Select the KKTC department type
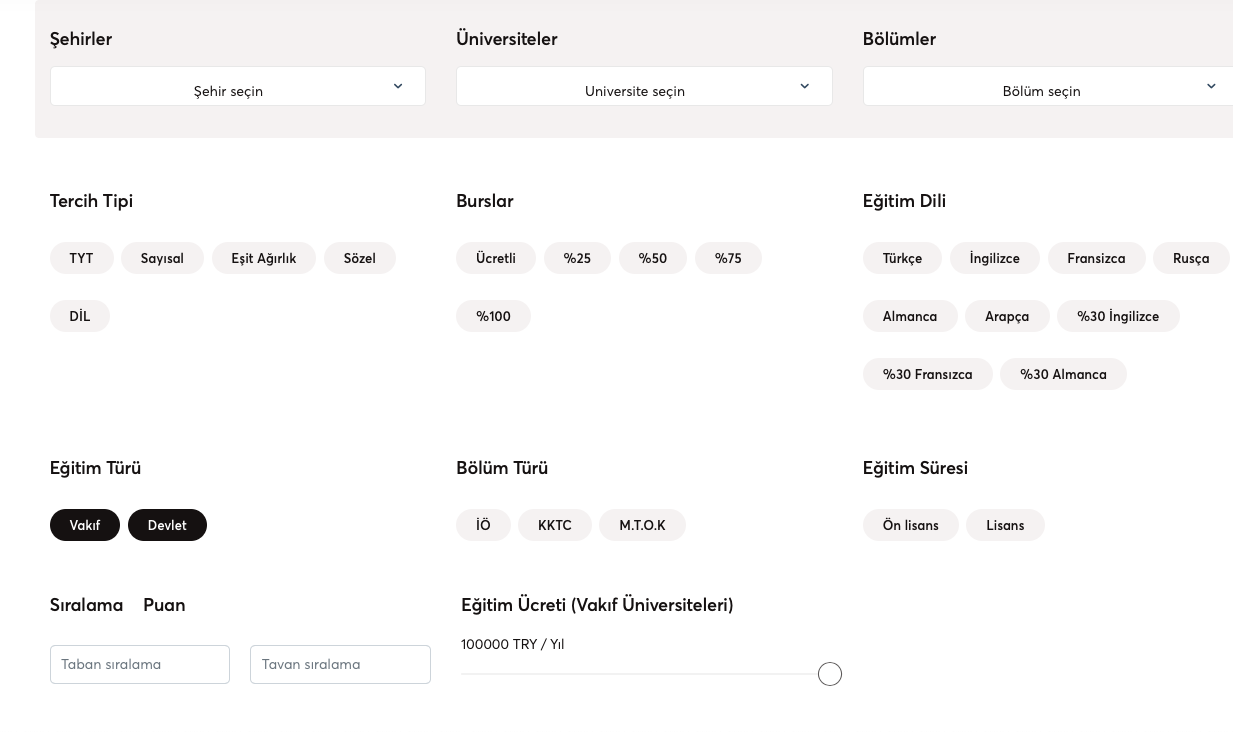 (554, 525)
